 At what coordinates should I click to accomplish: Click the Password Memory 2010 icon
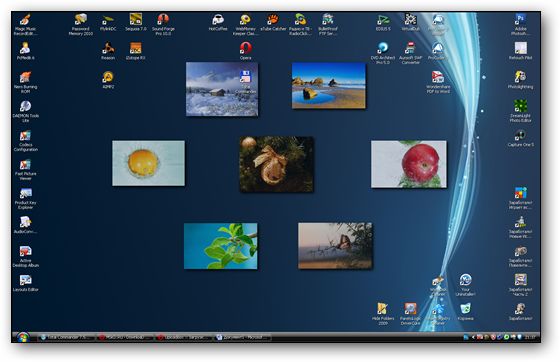(81, 24)
